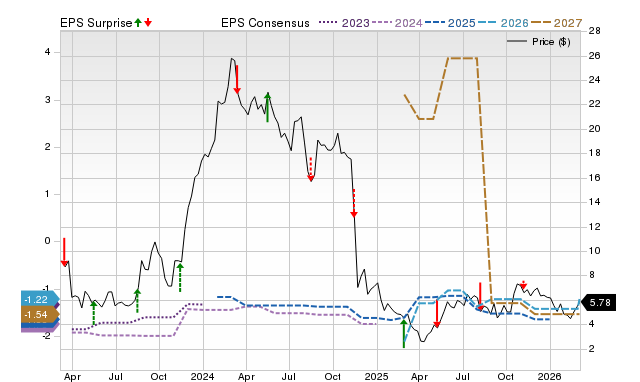Click the red surprise arrow at the price peak
Viewport: 640px width, 382px height.
(x=237, y=79)
